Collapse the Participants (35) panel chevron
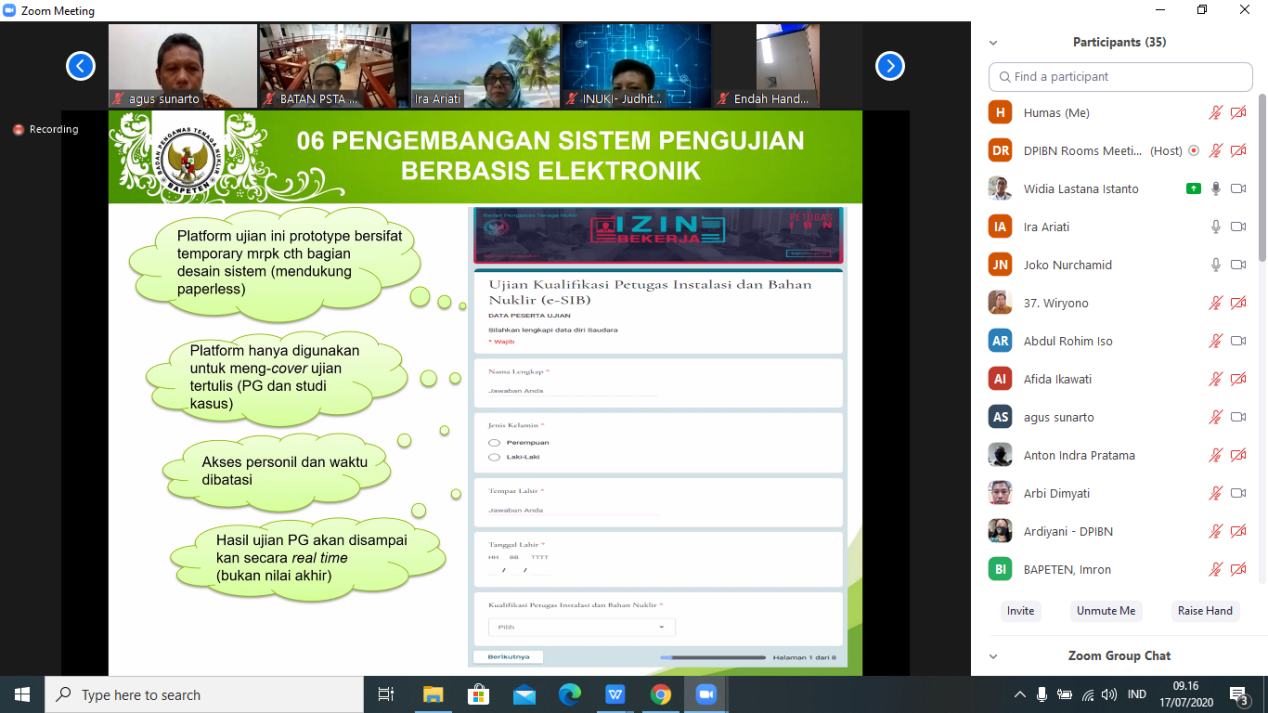The width and height of the screenshot is (1268, 713). (x=993, y=43)
